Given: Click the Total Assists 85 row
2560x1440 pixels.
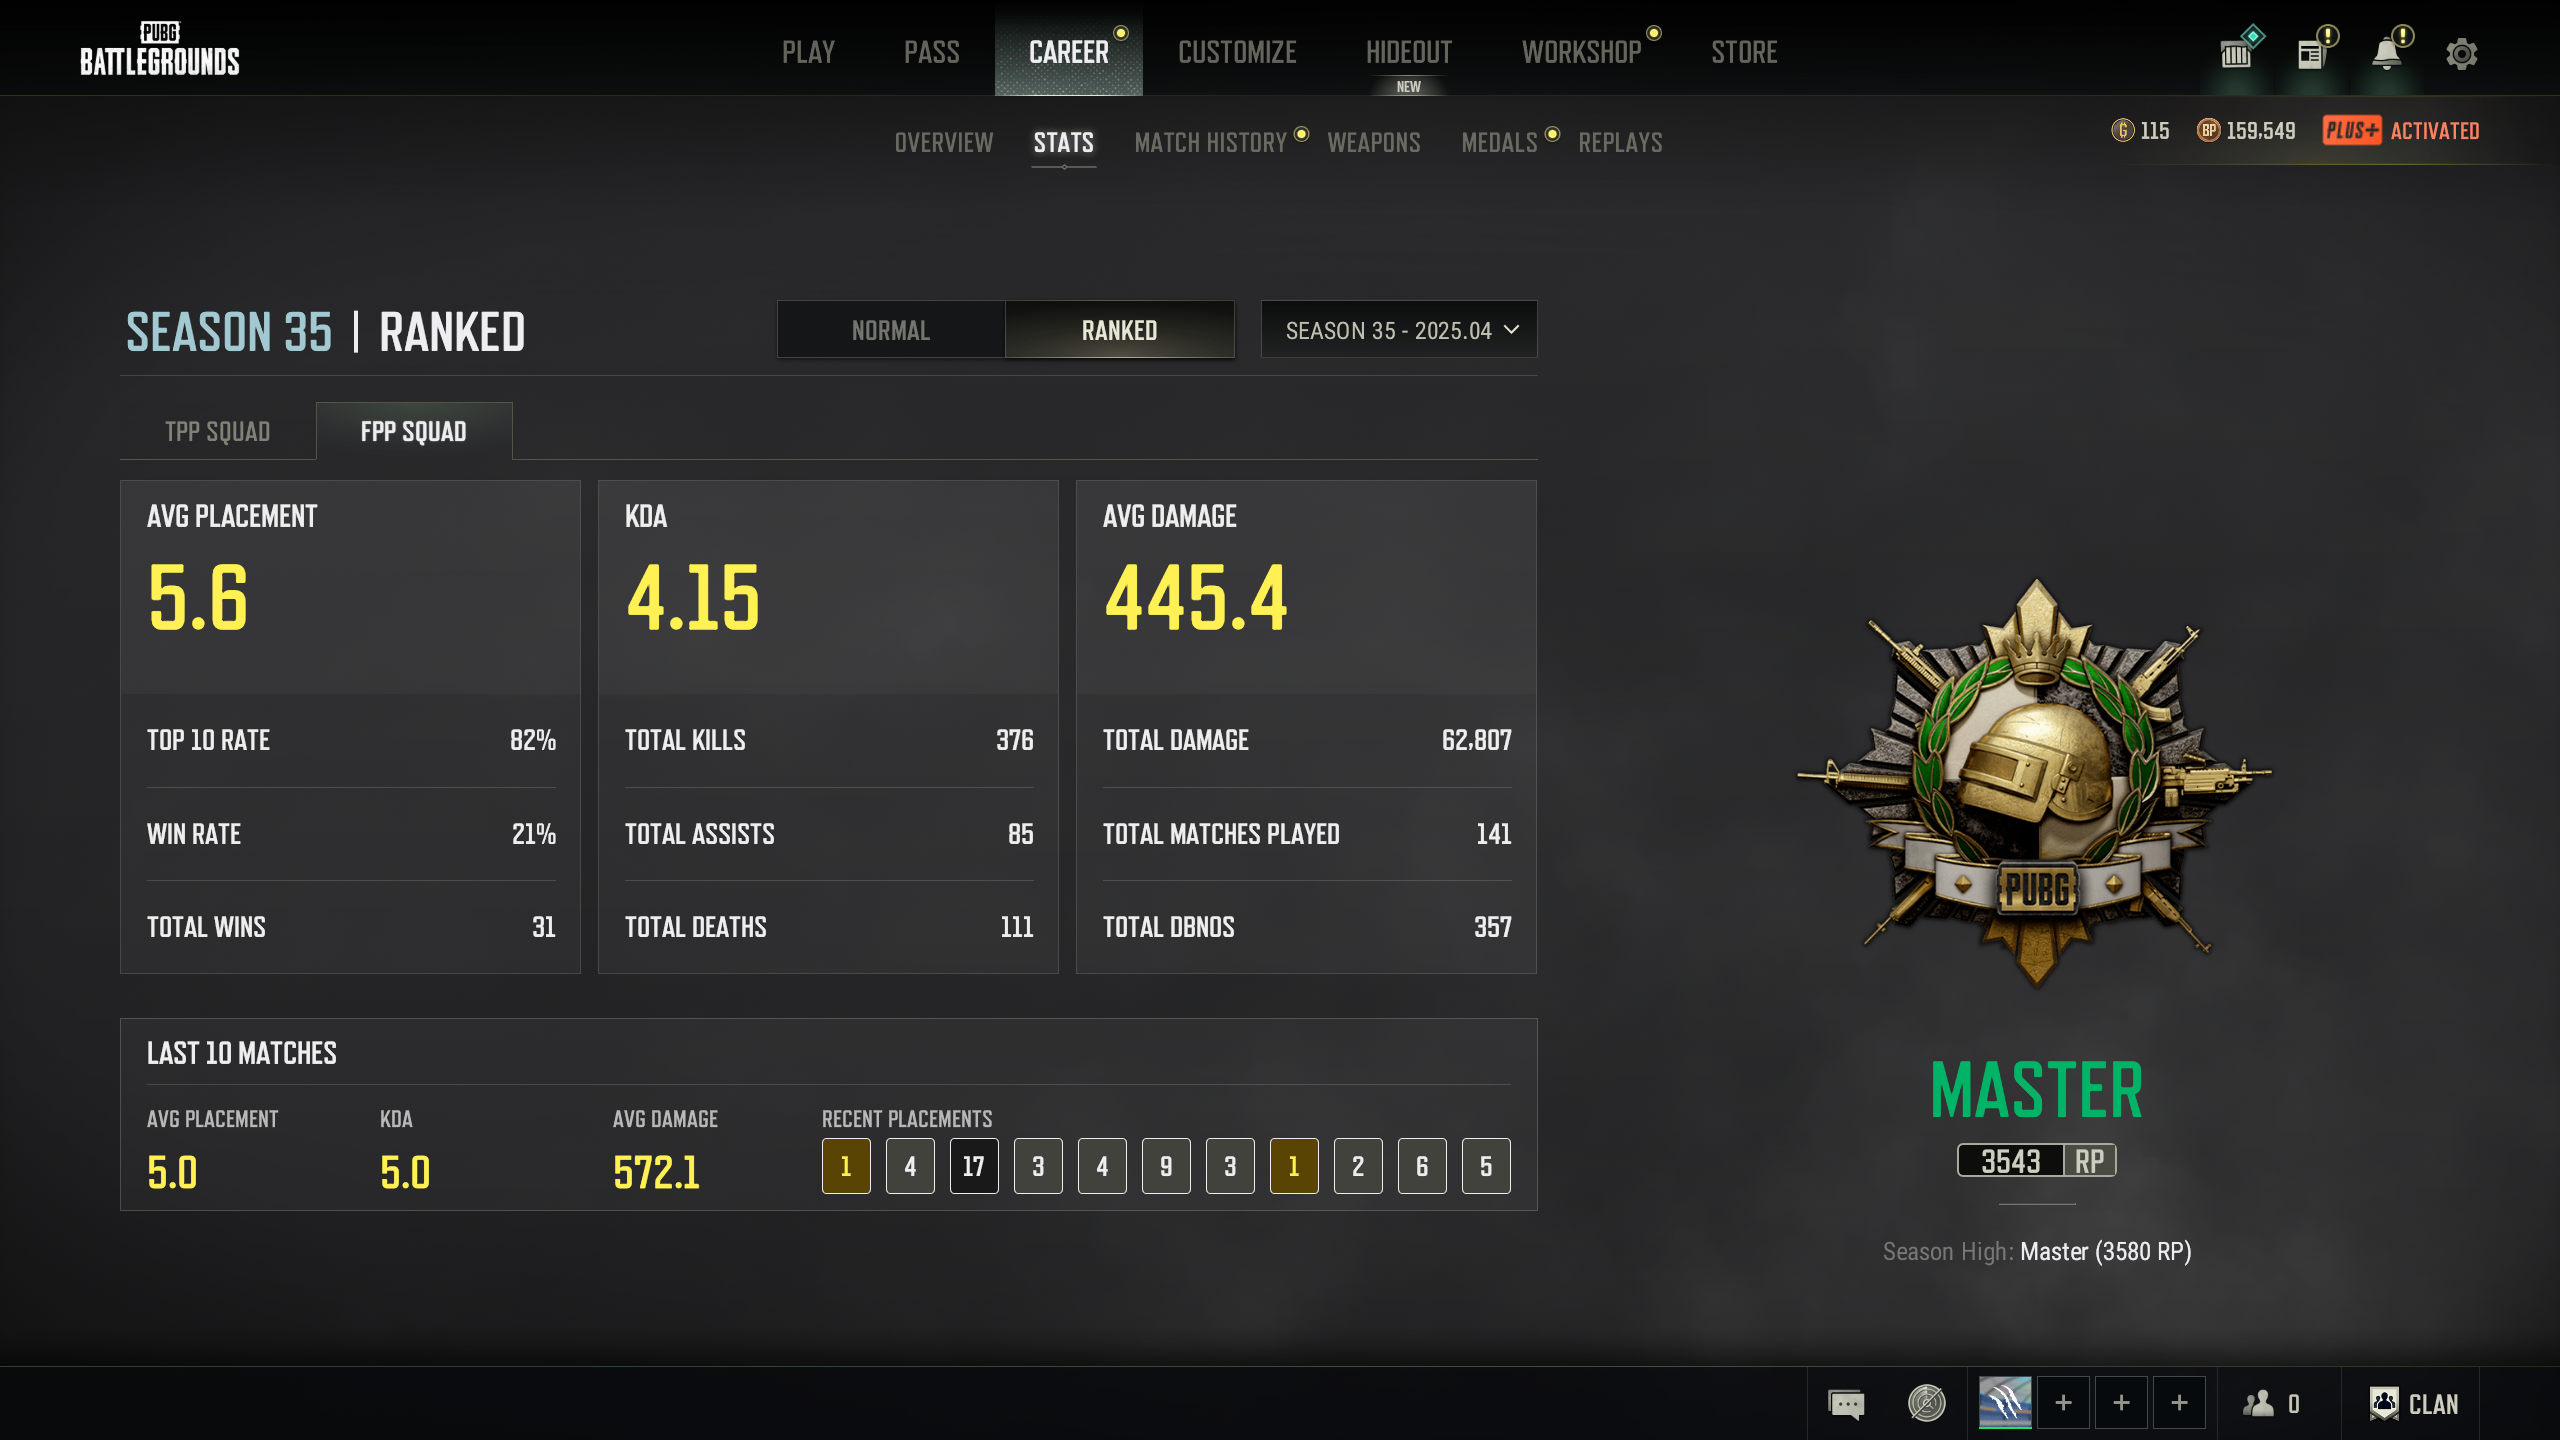Looking at the screenshot, I should (x=829, y=834).
